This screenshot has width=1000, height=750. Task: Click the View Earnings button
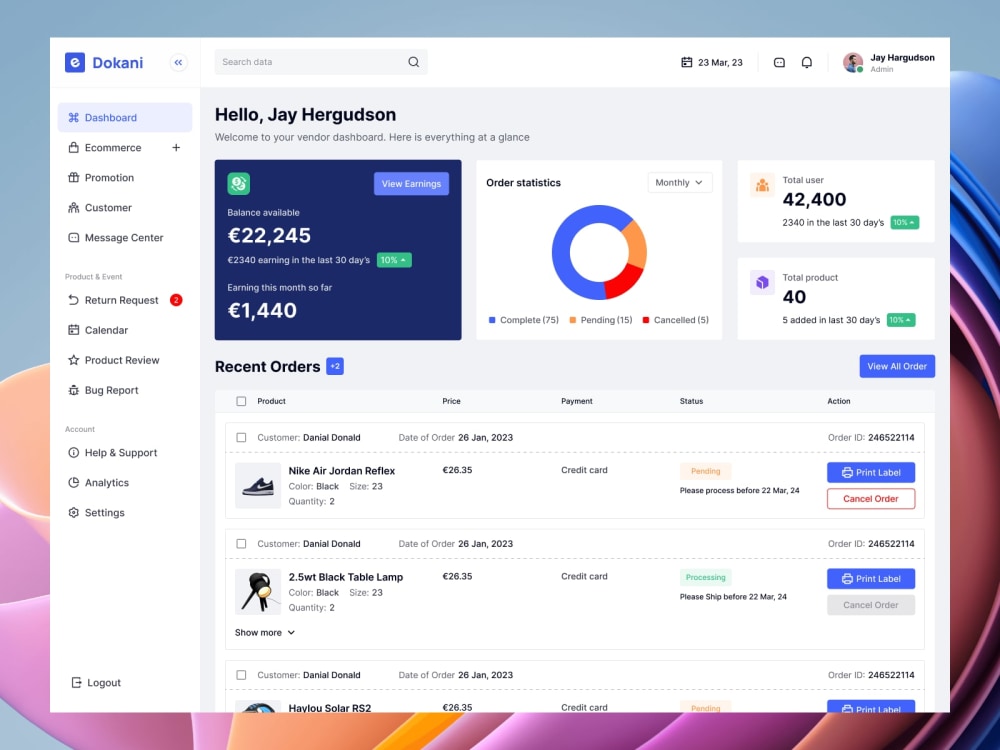411,184
